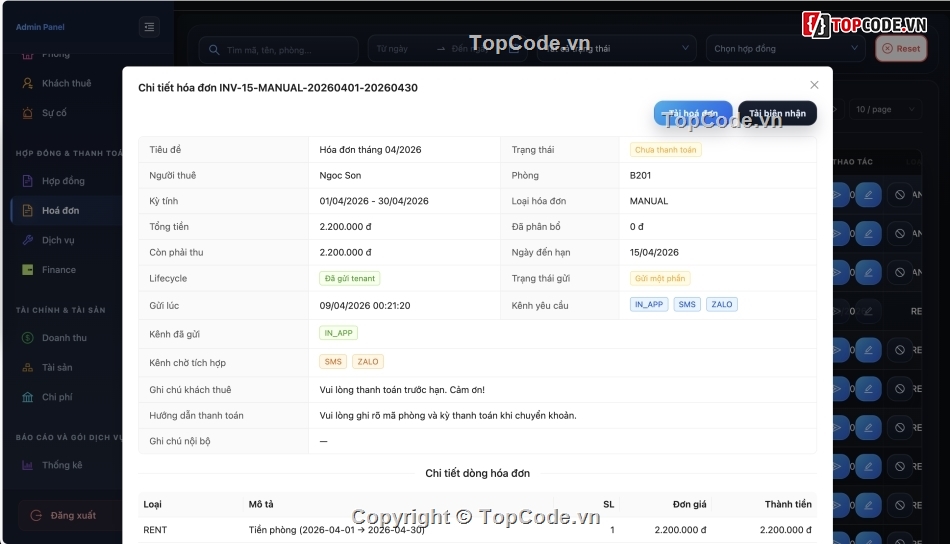950x544 pixels.
Task: Focus the Tìm mã, tên, phòng search field
Action: coord(278,50)
